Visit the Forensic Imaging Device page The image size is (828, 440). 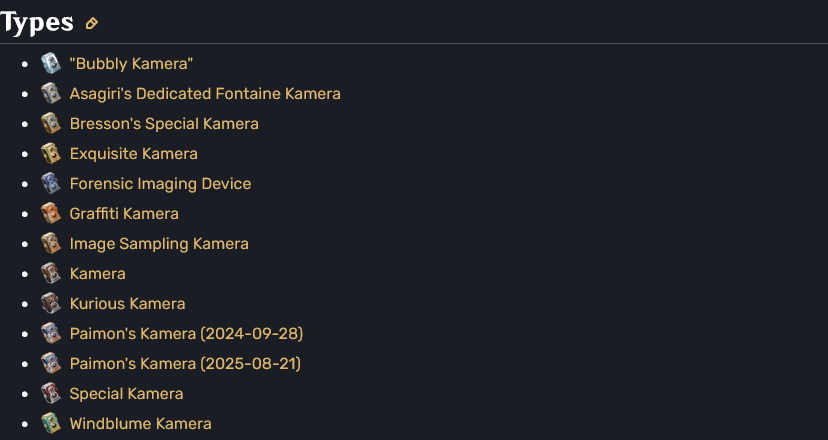click(161, 184)
